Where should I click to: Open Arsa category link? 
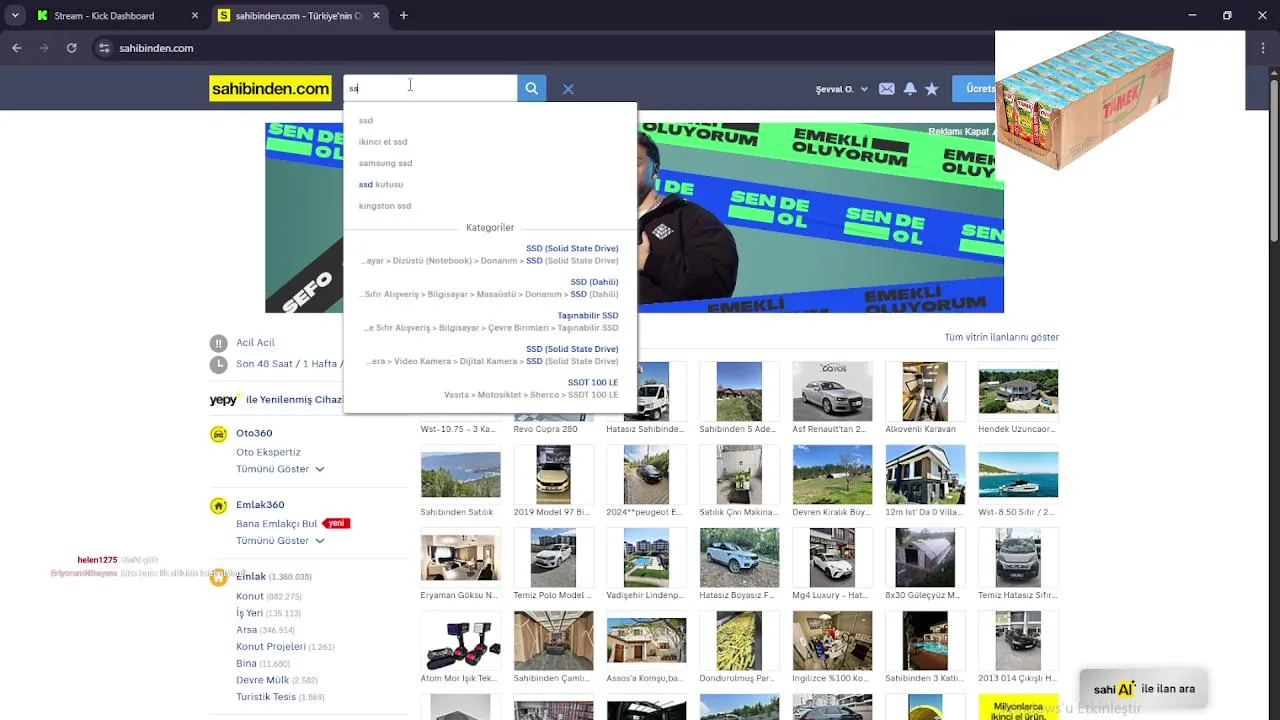pyautogui.click(x=246, y=630)
